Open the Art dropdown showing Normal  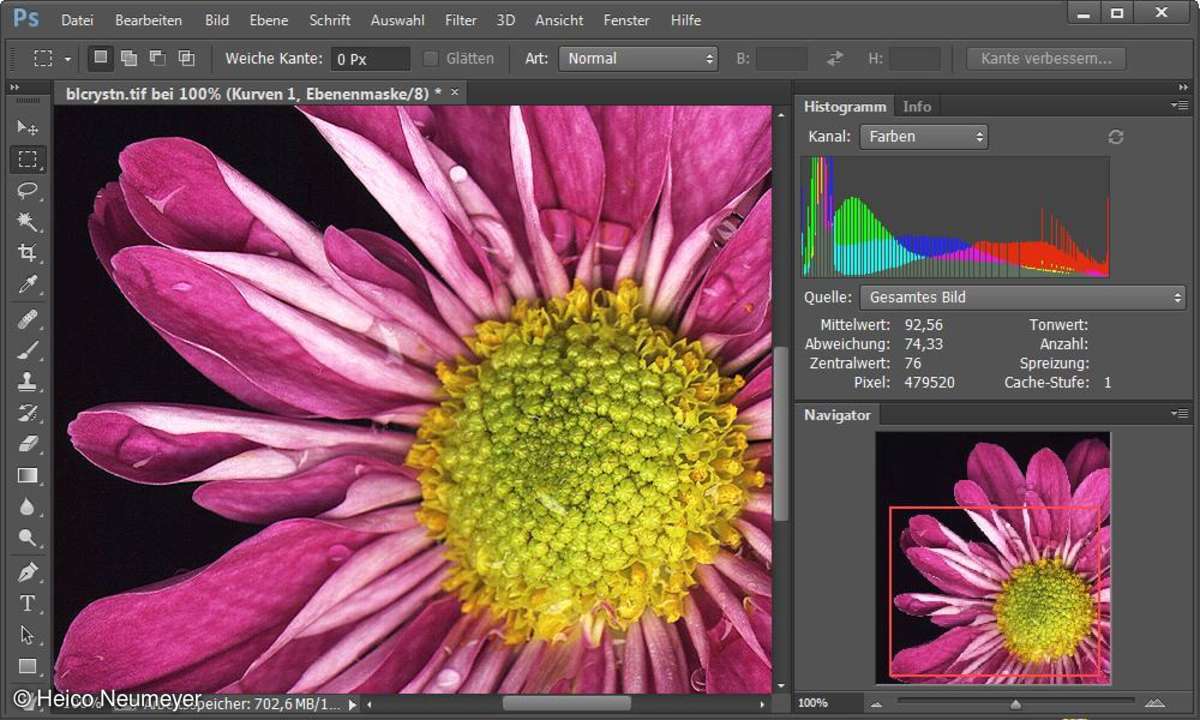click(639, 58)
